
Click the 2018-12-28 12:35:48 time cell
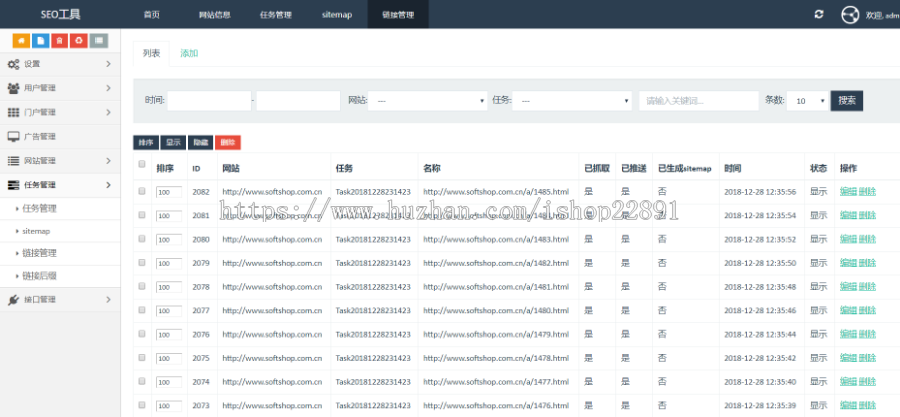point(760,287)
